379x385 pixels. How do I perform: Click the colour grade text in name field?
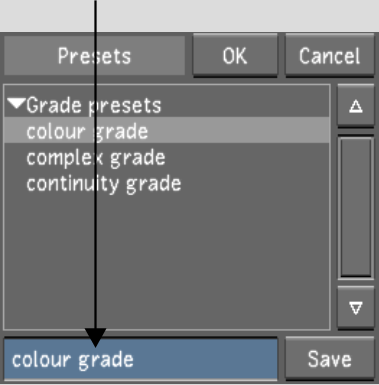pos(73,360)
